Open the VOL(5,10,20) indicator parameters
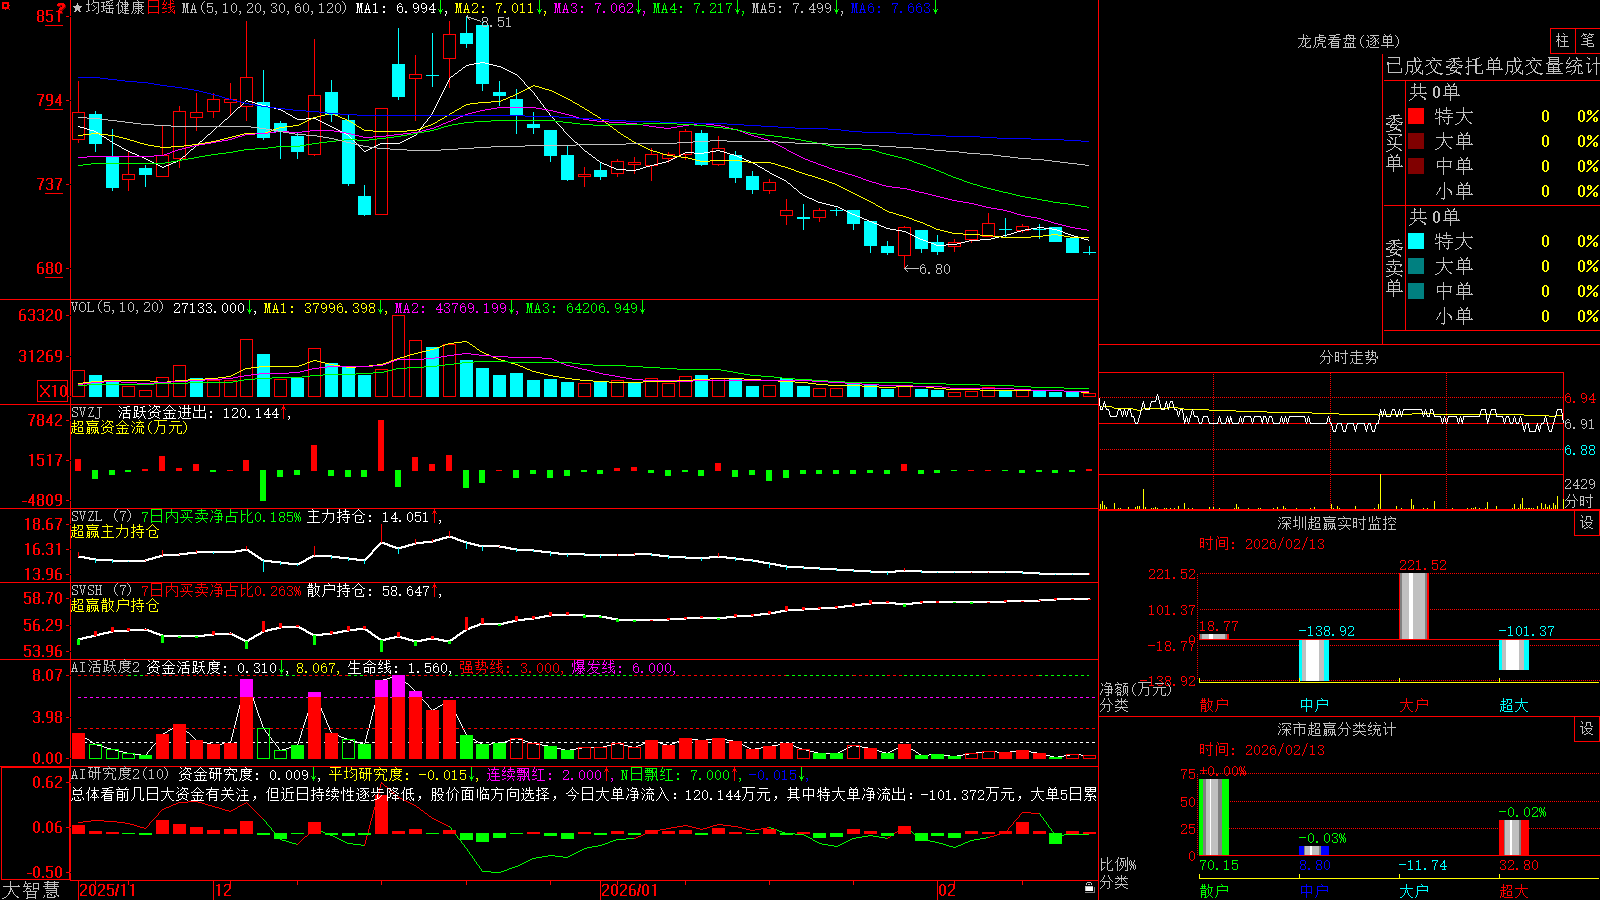 click(118, 308)
